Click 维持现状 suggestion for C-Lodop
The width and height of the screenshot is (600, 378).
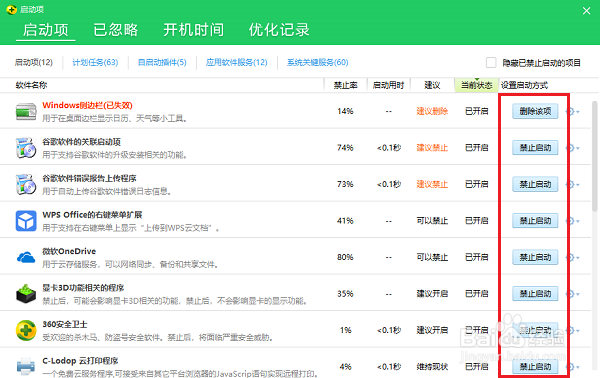(432, 367)
